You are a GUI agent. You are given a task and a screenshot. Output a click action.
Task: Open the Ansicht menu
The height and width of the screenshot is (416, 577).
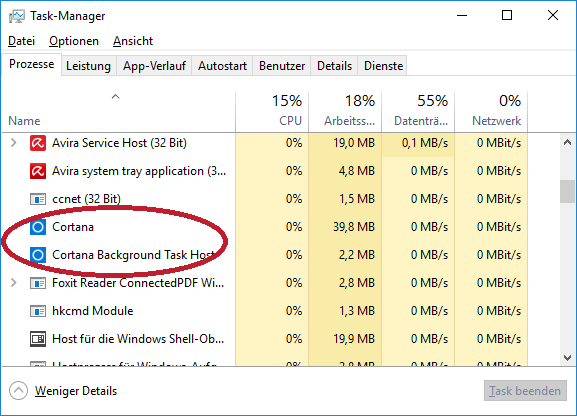pyautogui.click(x=133, y=41)
